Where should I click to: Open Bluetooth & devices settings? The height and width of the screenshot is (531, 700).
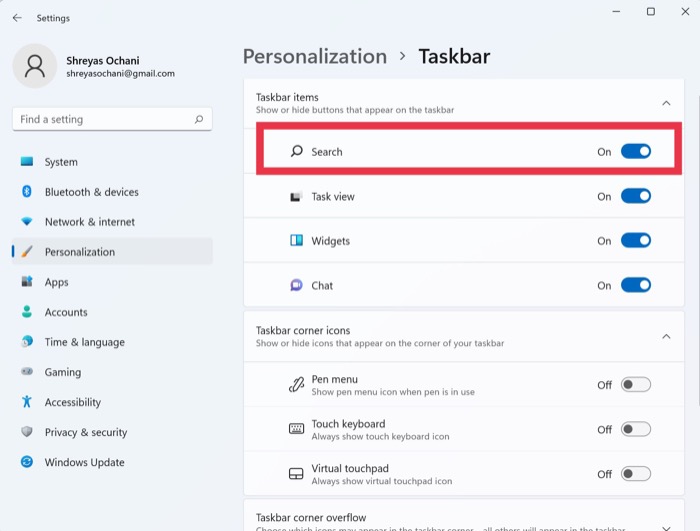tap(91, 192)
